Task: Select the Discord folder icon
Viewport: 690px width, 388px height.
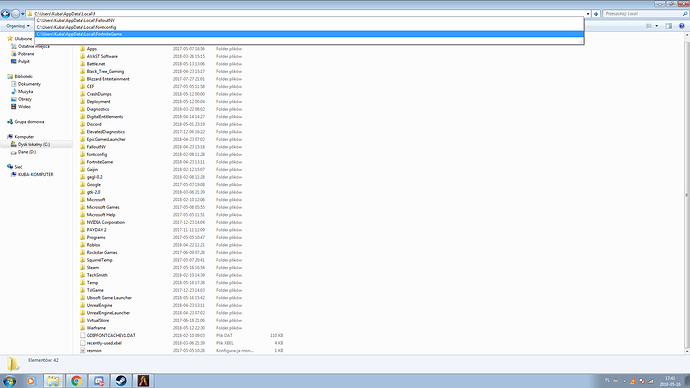Action: 83,124
